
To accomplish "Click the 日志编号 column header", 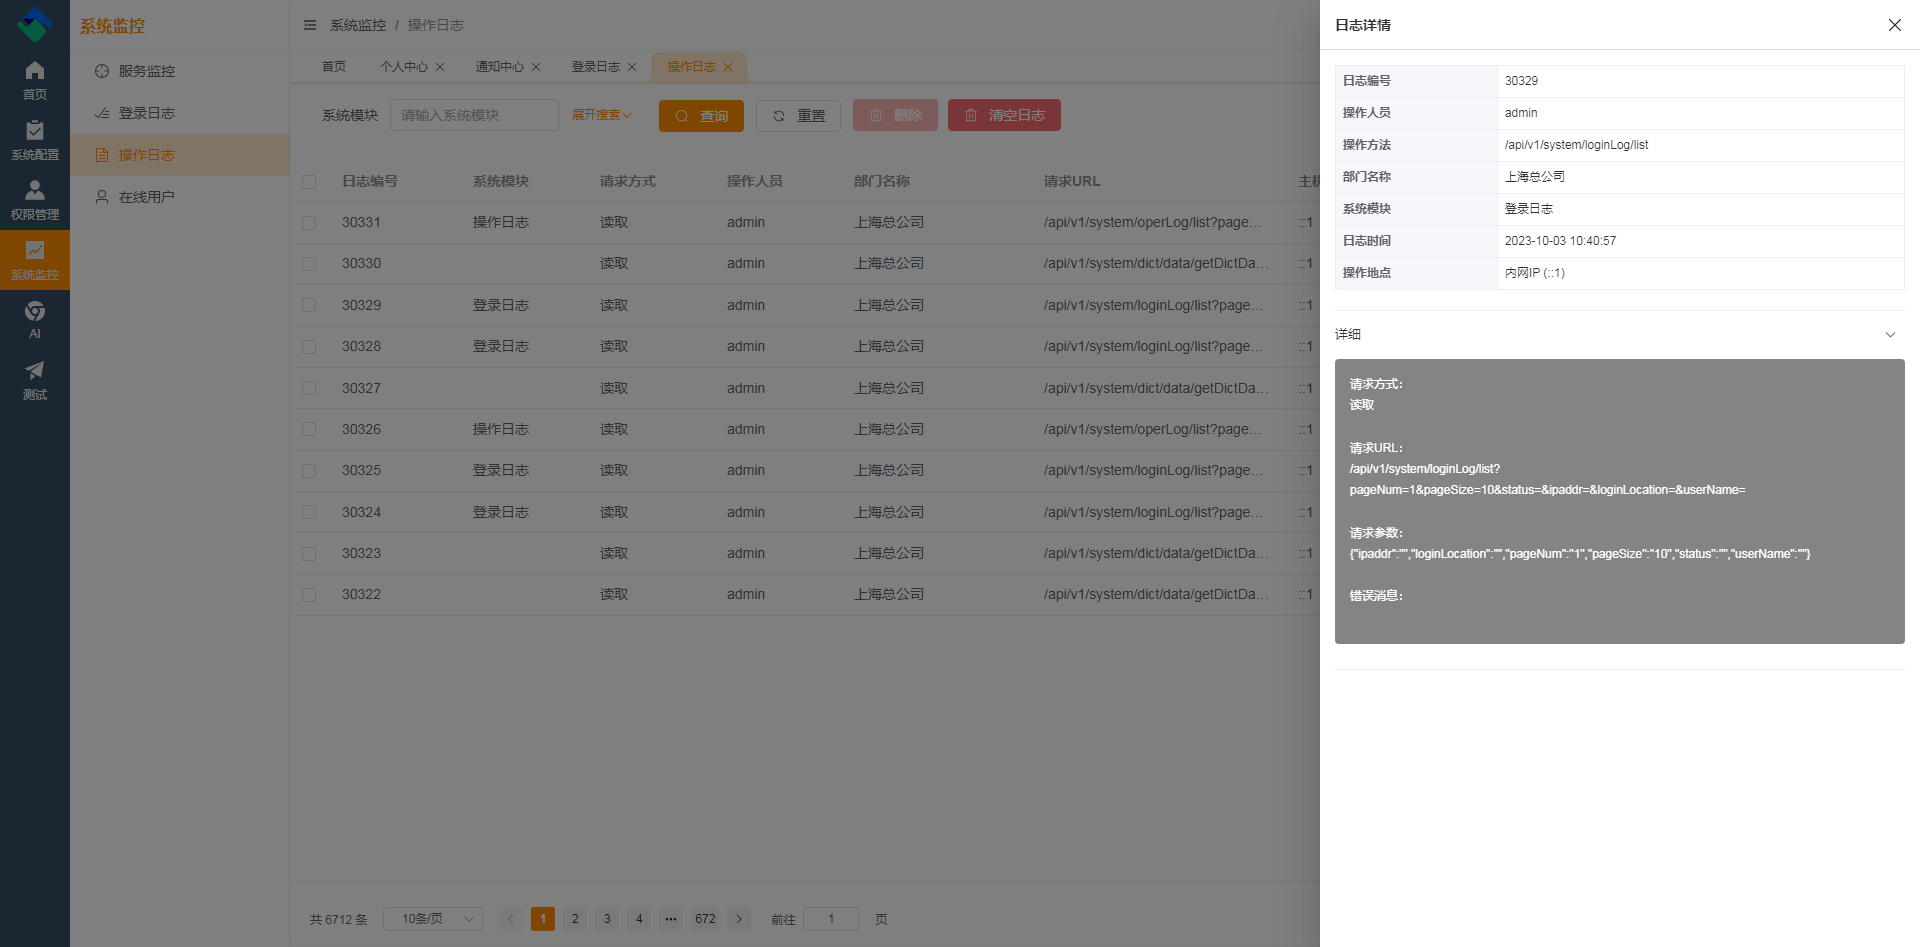I will pos(370,181).
